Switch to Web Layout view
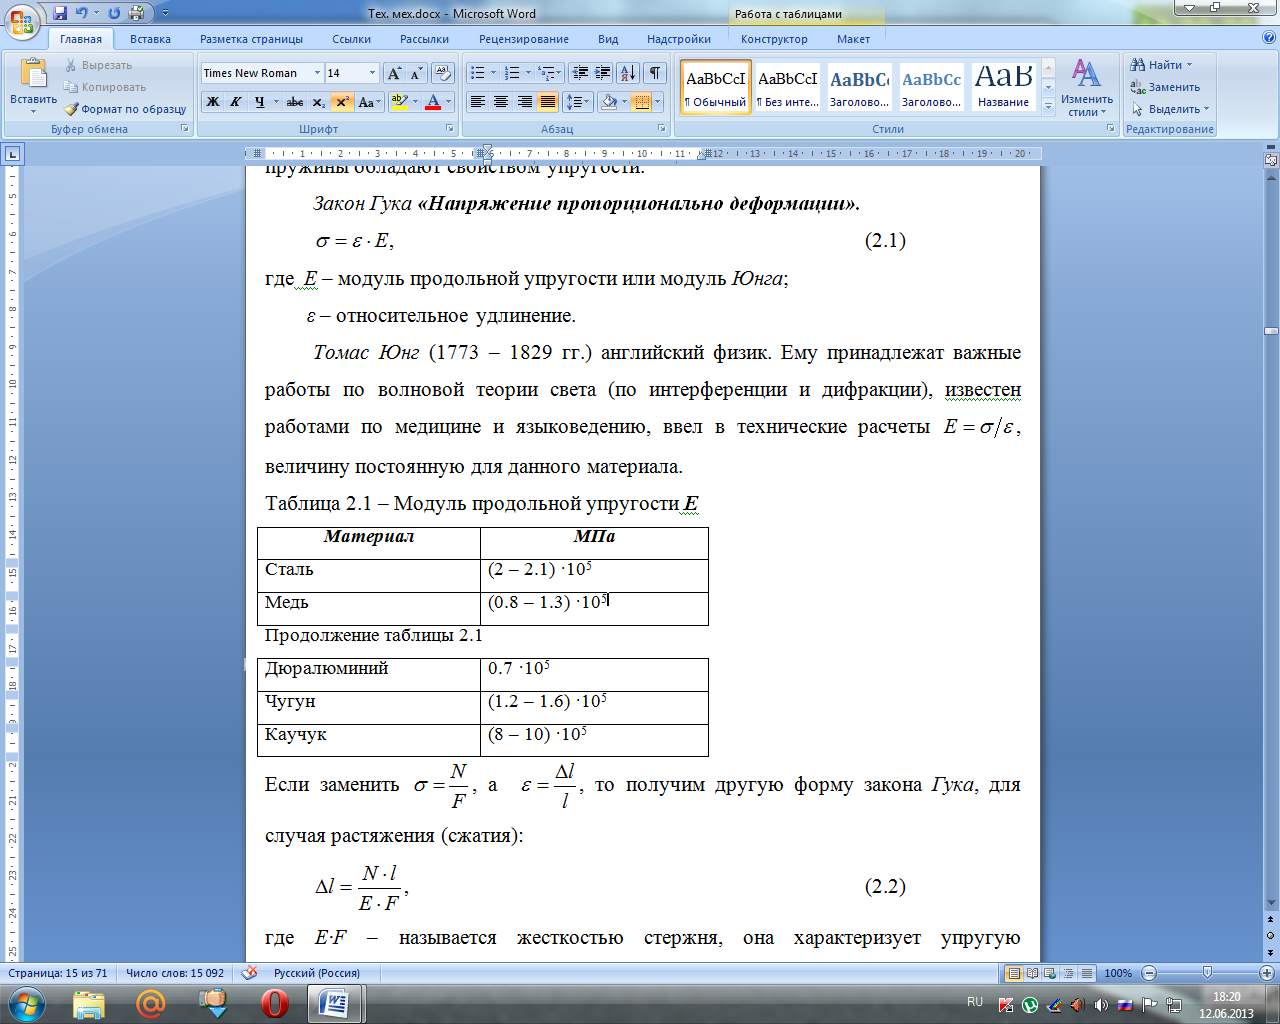1280x1024 pixels. tap(1049, 973)
